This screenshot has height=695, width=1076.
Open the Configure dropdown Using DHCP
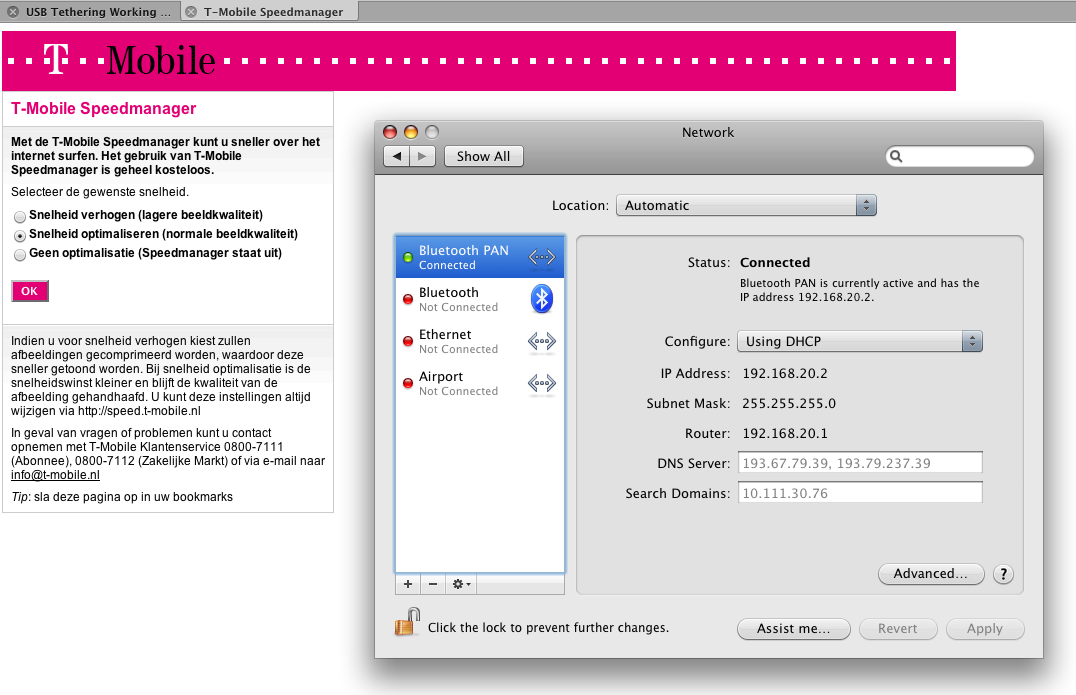(860, 341)
